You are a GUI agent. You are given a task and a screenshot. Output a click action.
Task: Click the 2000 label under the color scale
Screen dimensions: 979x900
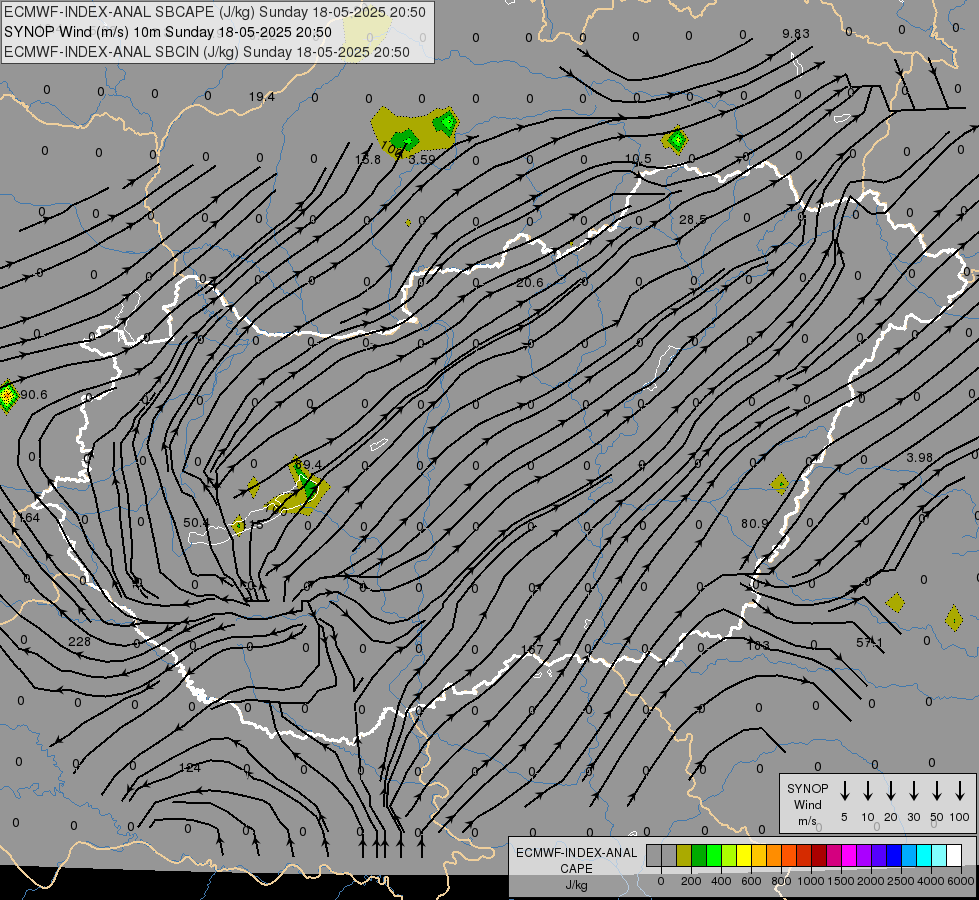coord(871,881)
